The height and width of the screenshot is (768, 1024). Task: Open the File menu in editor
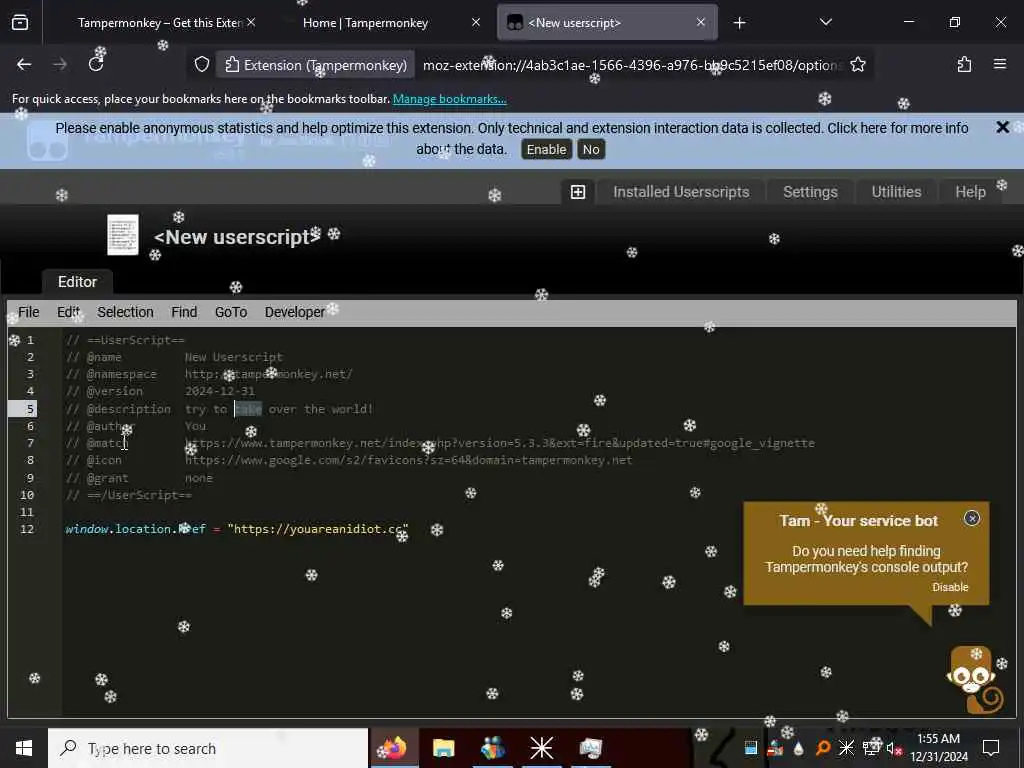click(29, 312)
